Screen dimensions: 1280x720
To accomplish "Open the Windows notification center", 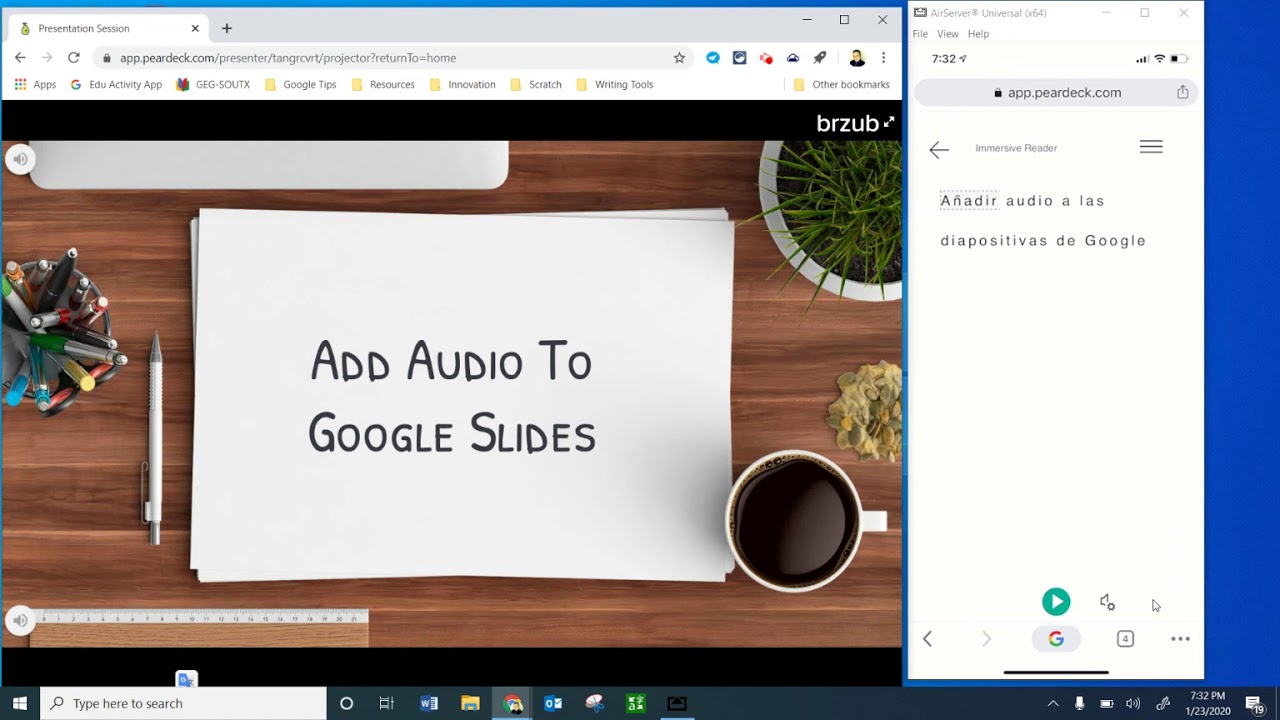I will pyautogui.click(x=1255, y=704).
